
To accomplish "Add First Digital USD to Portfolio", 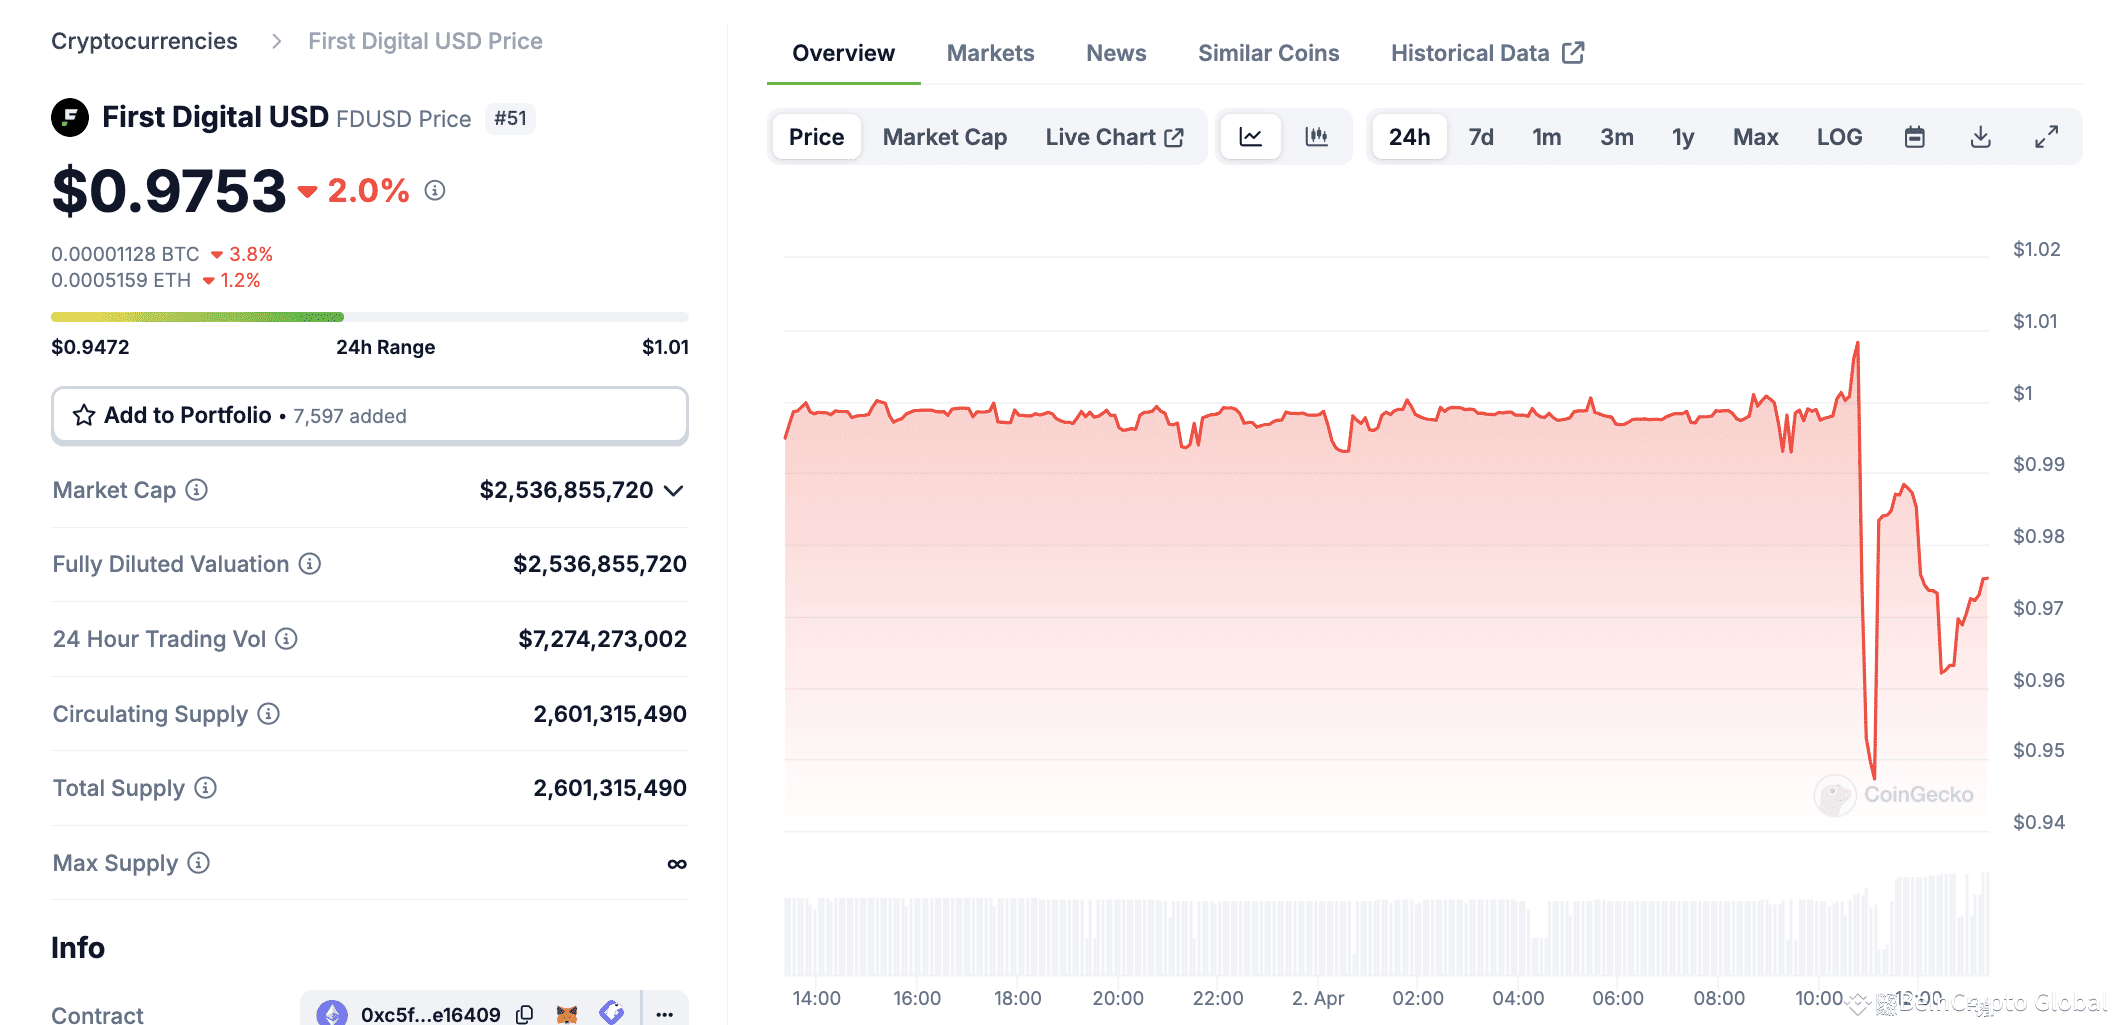I will click(x=369, y=415).
